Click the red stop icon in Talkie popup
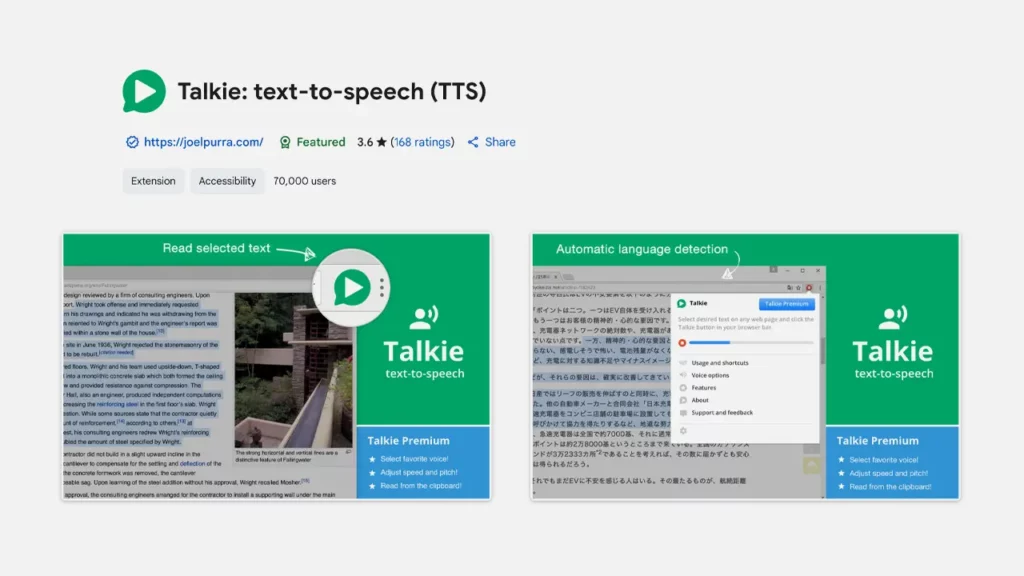The width and height of the screenshot is (1024, 576). click(682, 343)
